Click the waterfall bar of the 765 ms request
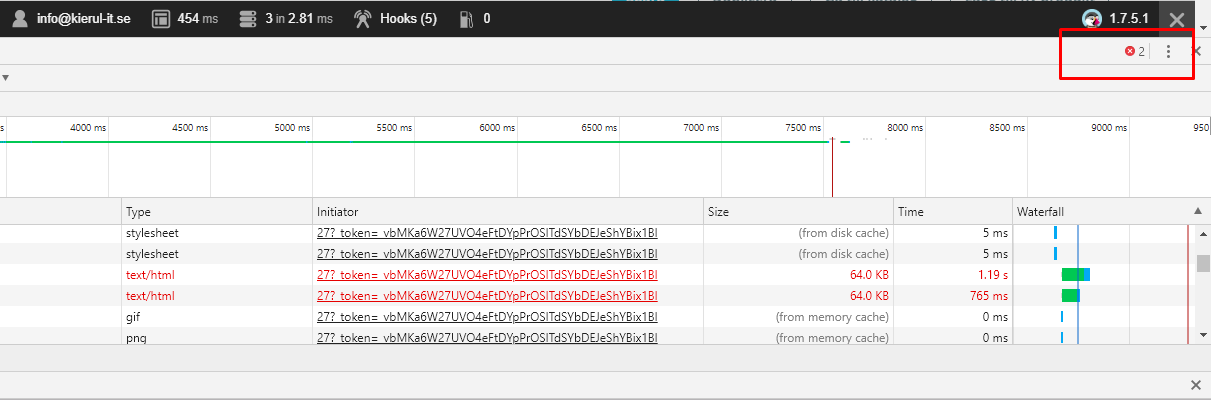Screen dimensions: 1211x406 click(1070, 296)
